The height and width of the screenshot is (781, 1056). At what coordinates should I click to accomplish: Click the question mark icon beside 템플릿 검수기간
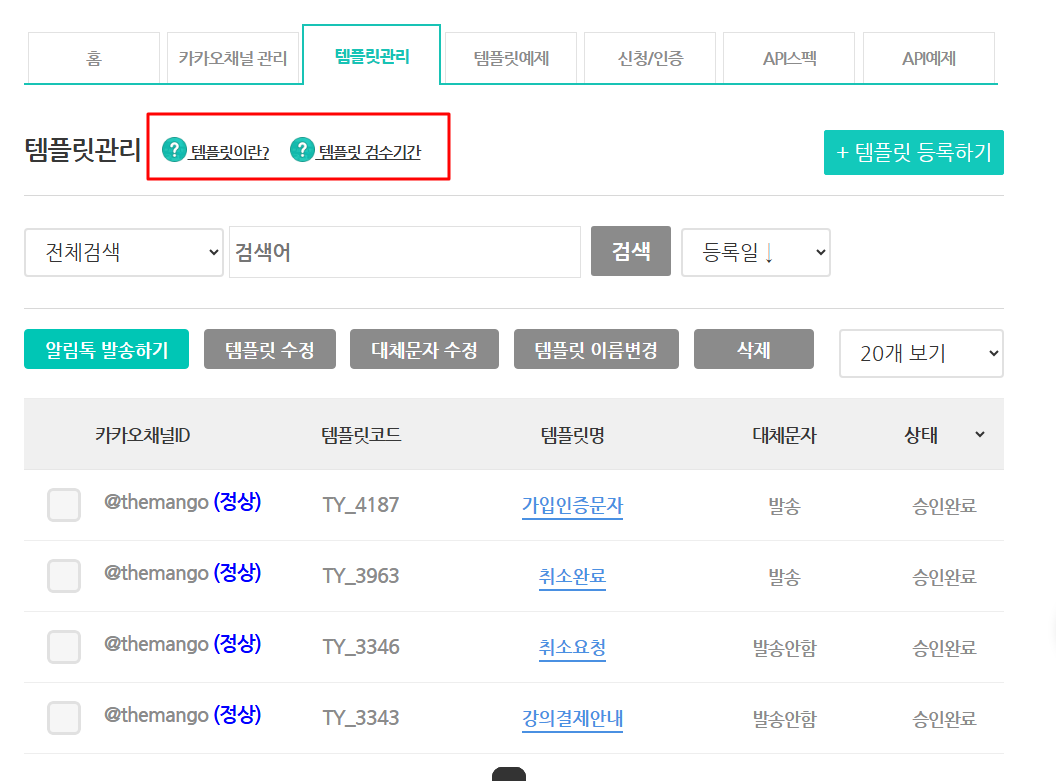point(302,151)
